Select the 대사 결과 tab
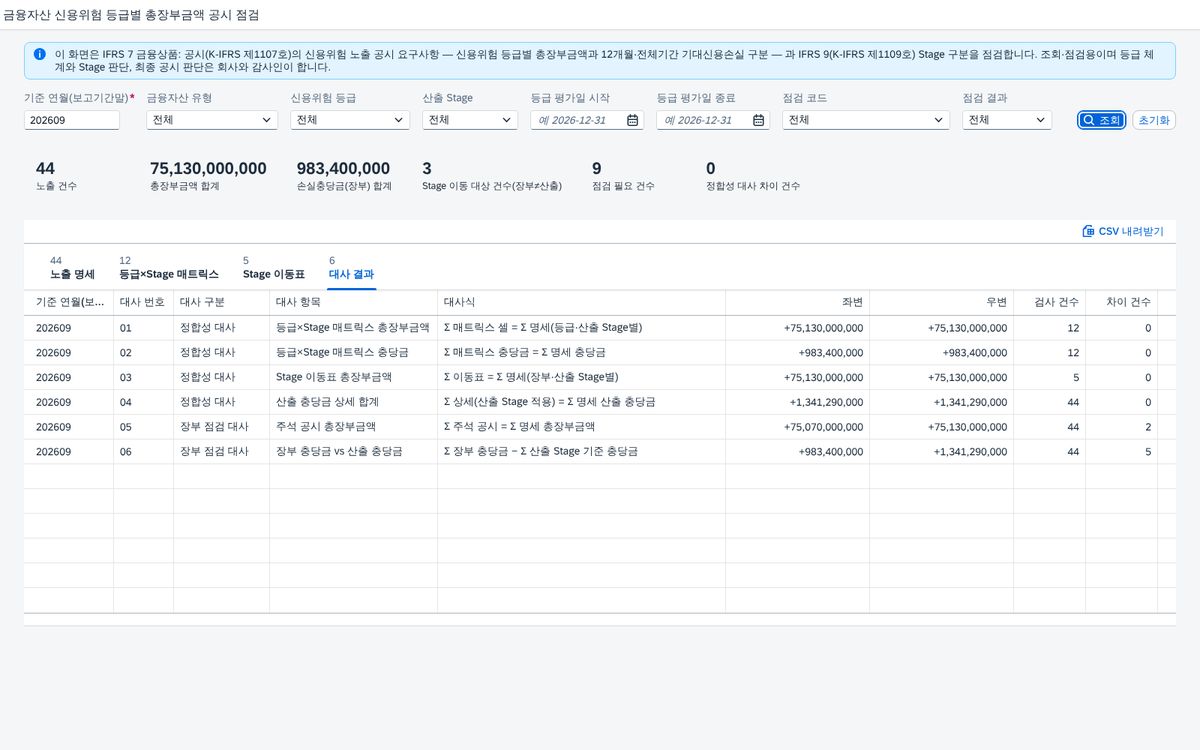The width and height of the screenshot is (1200, 750). [x=351, y=268]
